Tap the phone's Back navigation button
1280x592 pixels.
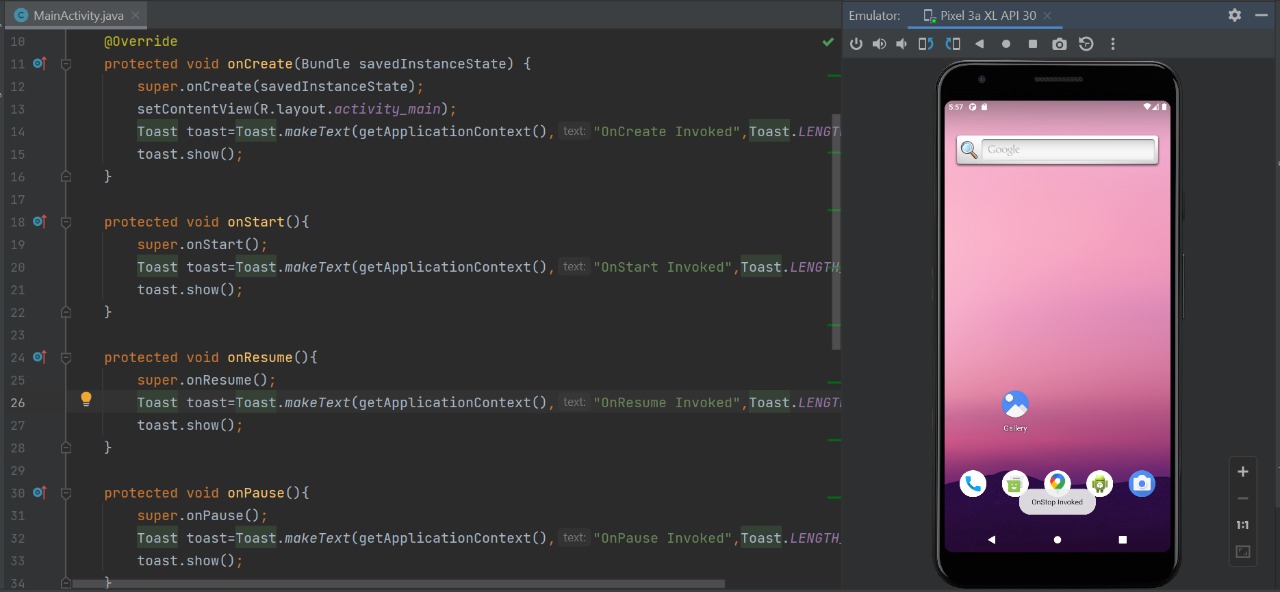(991, 539)
